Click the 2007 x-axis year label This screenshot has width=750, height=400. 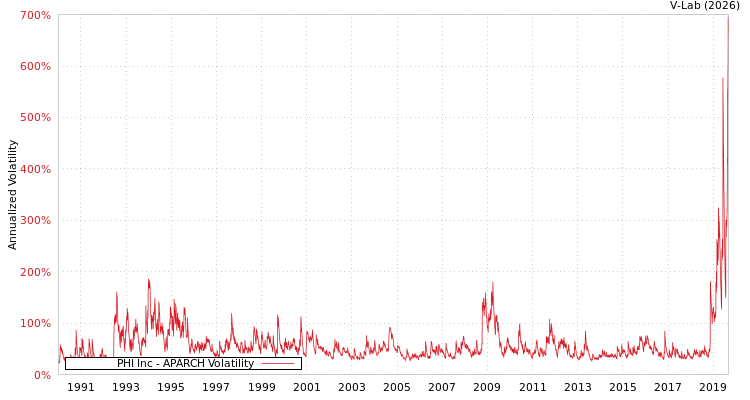[442, 387]
